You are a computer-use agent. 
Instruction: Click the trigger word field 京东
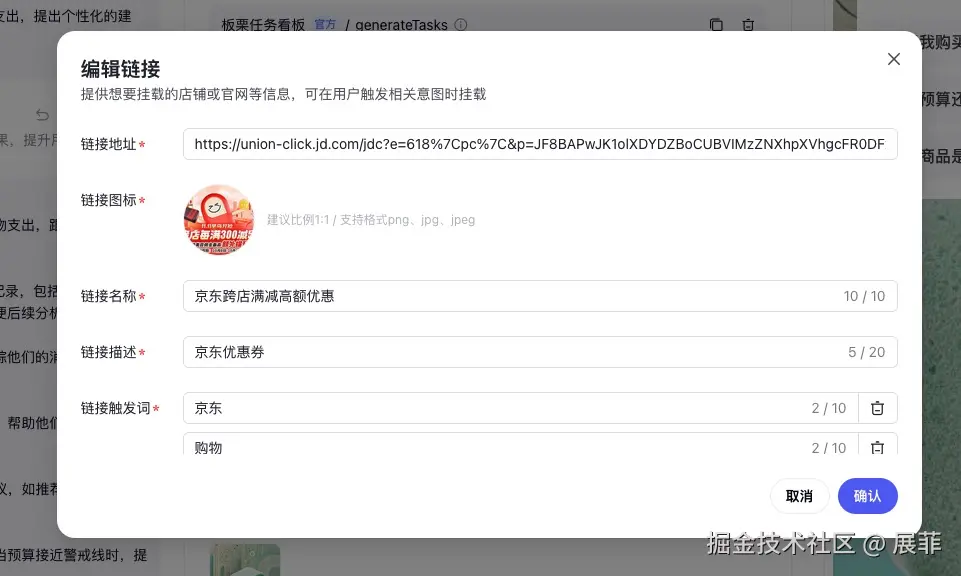click(520, 408)
